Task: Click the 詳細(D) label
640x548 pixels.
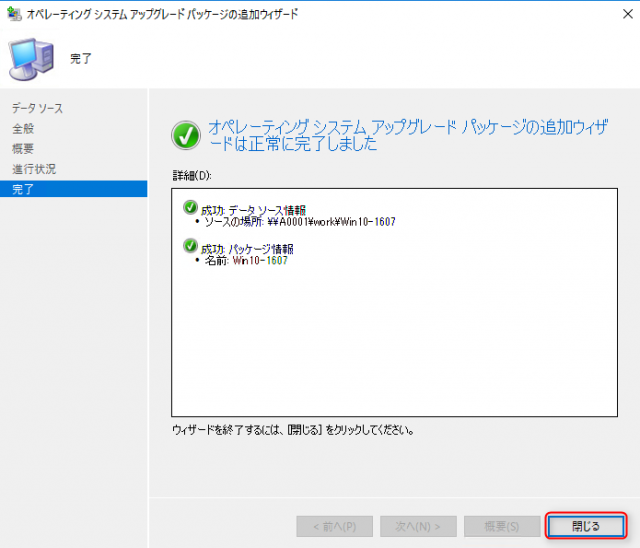Action: pos(192,175)
